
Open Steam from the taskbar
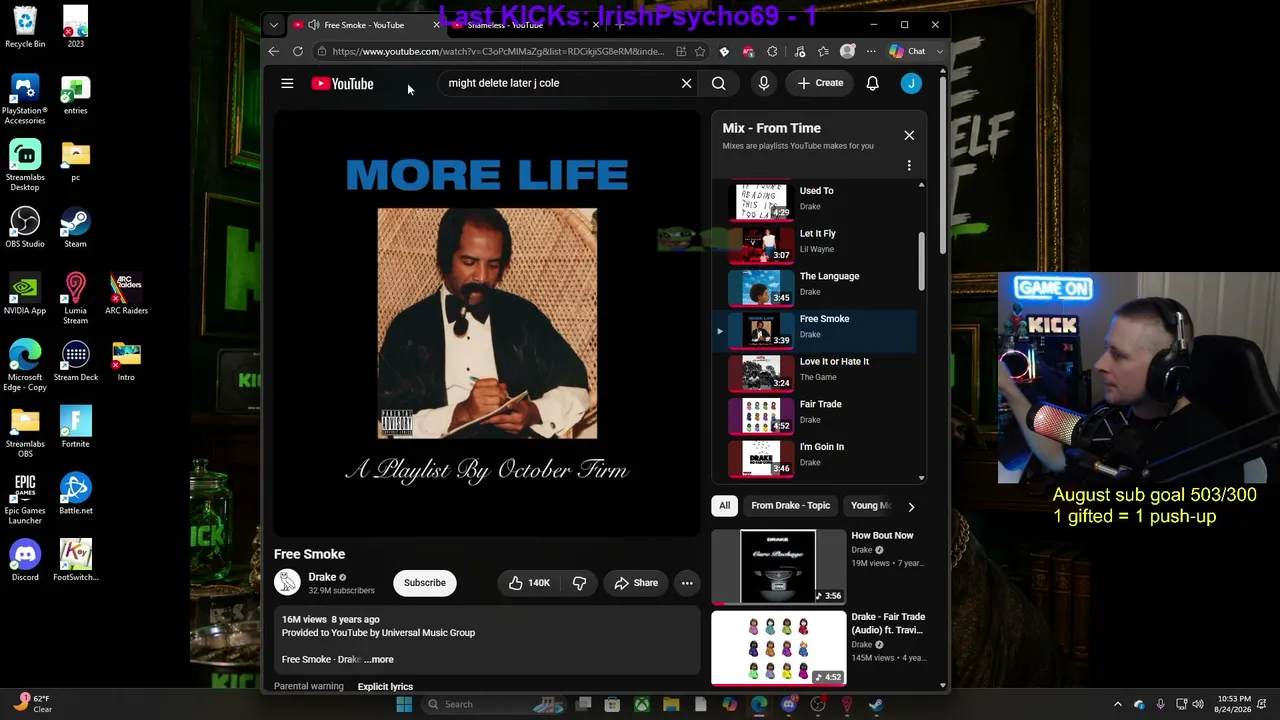876,704
